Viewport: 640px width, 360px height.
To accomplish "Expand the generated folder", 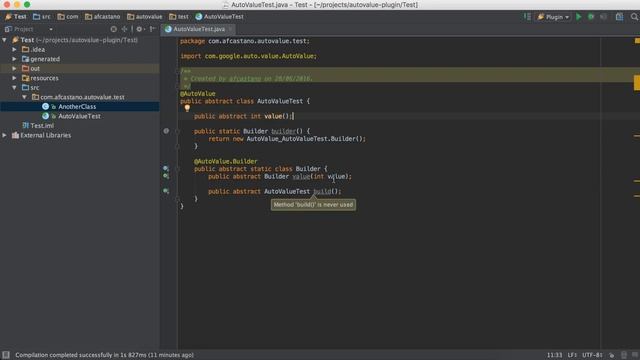I will (x=14, y=59).
